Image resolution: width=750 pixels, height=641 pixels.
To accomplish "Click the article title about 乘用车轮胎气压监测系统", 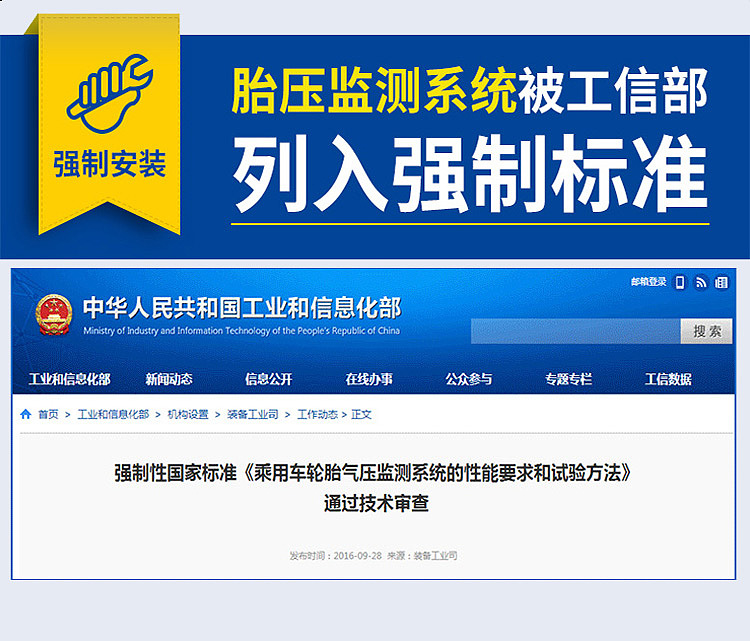I will click(x=373, y=473).
